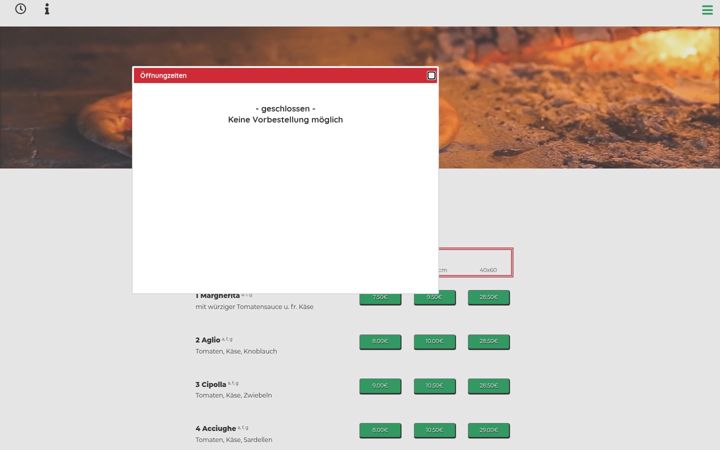
Task: Add Aglio for 10.00€
Action: [x=434, y=342]
